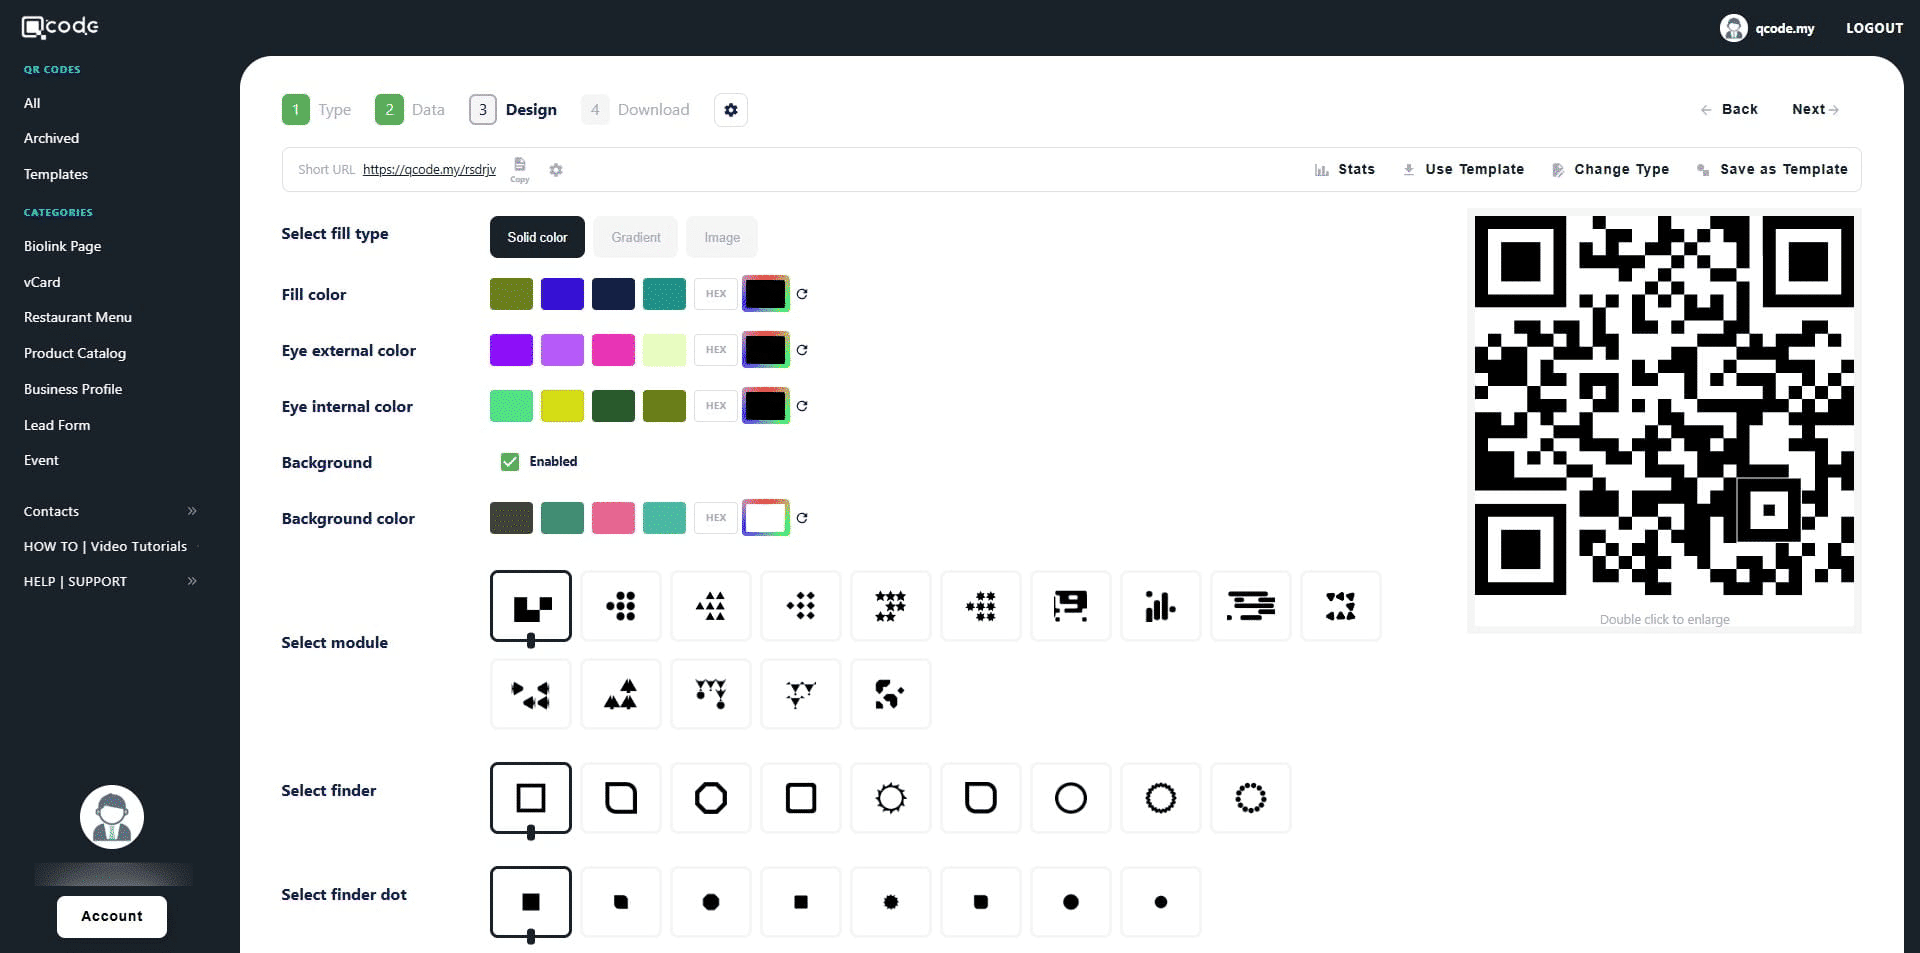Click the short URL settings gear icon
Screen dimensions: 1920x953
pyautogui.click(x=556, y=170)
